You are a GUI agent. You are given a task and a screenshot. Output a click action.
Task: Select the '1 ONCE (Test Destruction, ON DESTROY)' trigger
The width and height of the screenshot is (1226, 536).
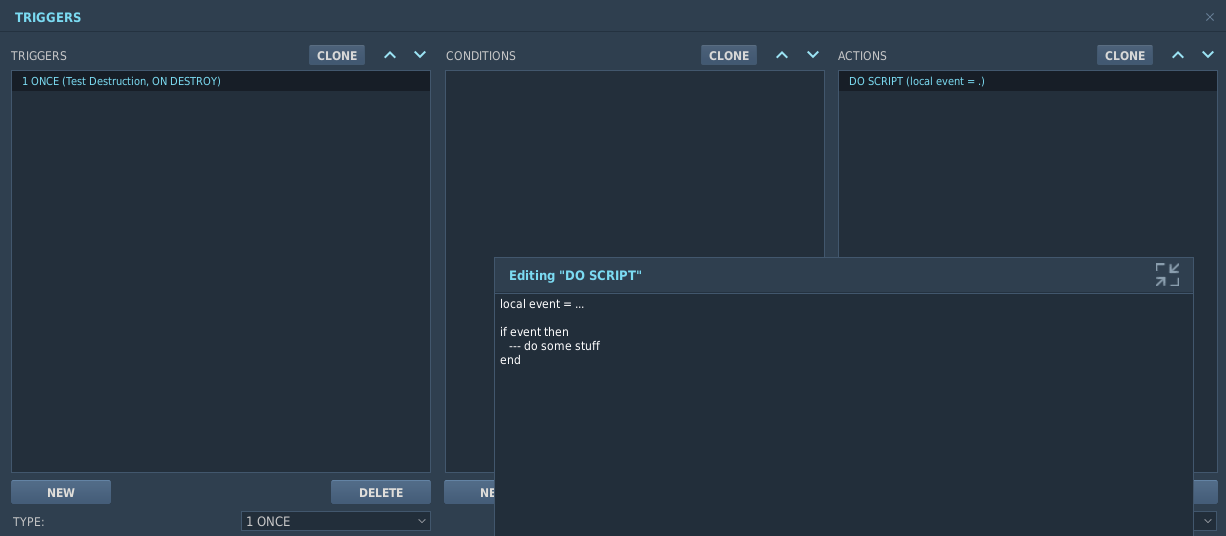click(x=221, y=81)
